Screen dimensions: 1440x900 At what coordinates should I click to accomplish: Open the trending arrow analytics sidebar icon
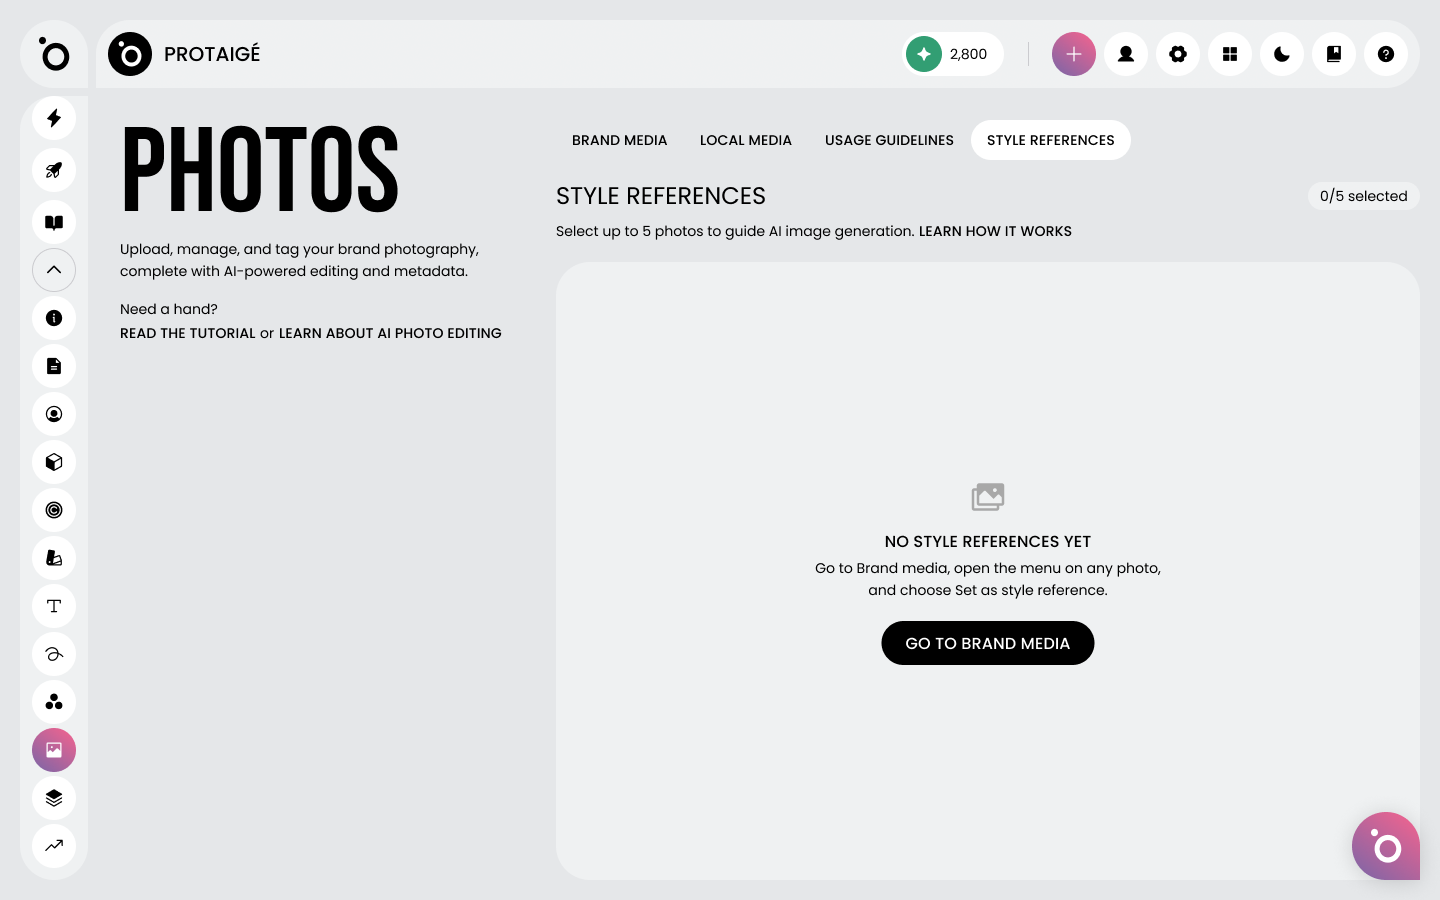coord(54,846)
